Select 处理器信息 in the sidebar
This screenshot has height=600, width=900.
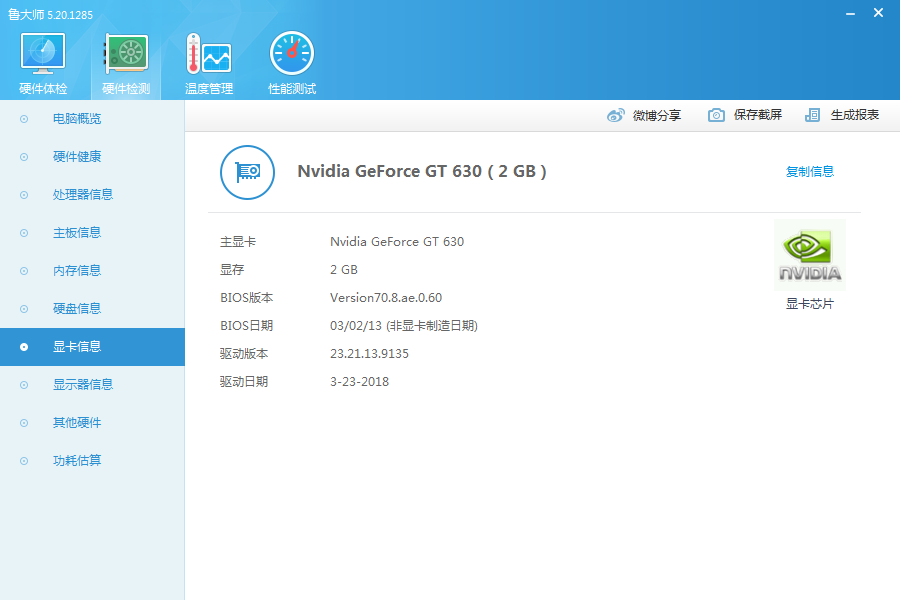(x=82, y=195)
